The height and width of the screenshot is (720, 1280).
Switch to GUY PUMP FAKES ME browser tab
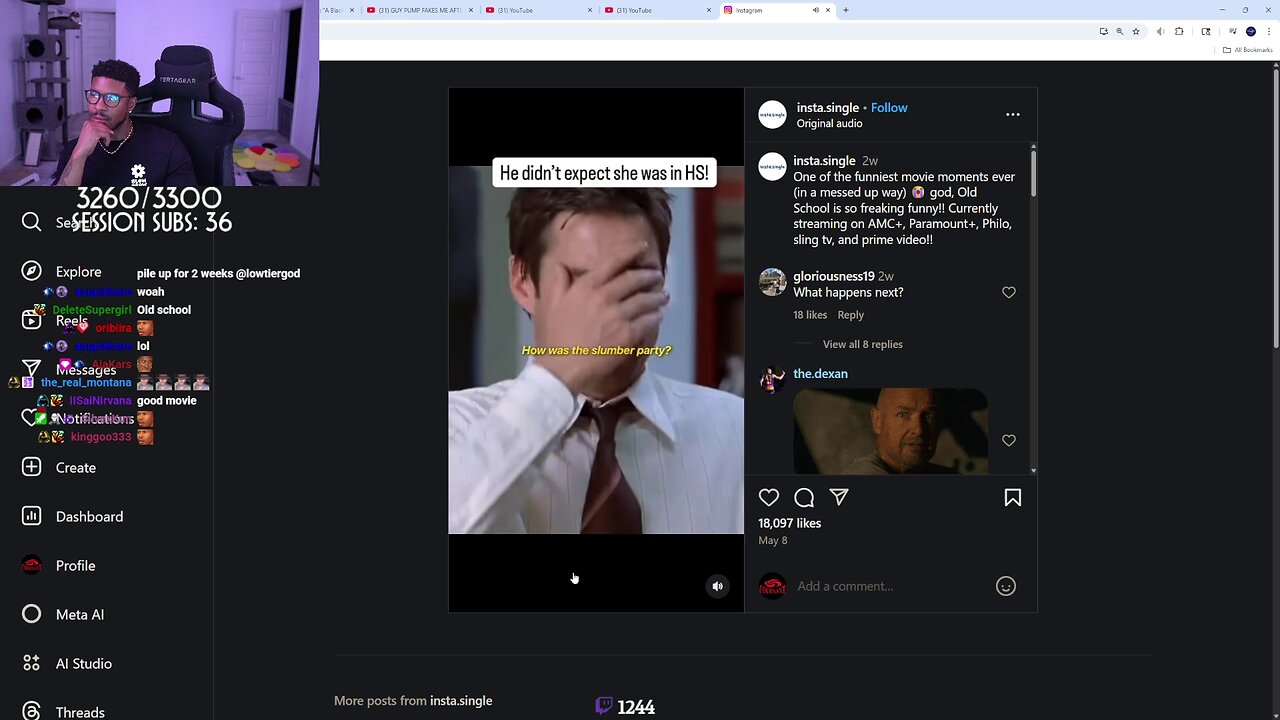pyautogui.click(x=419, y=10)
